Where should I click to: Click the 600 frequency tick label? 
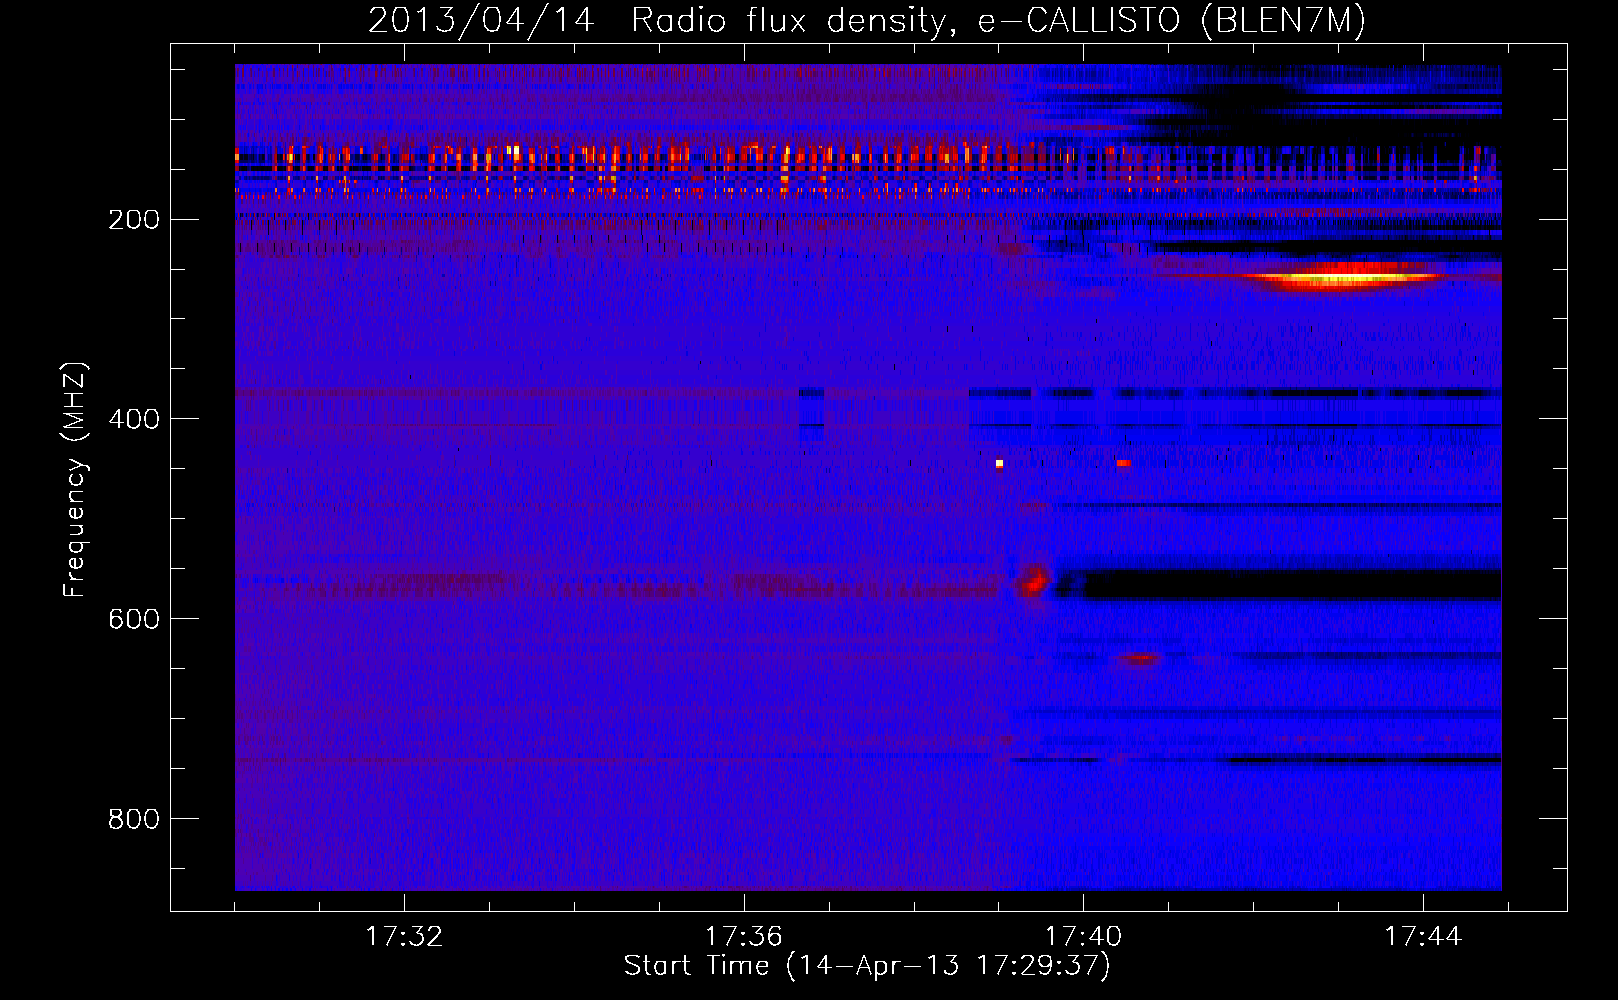point(133,619)
